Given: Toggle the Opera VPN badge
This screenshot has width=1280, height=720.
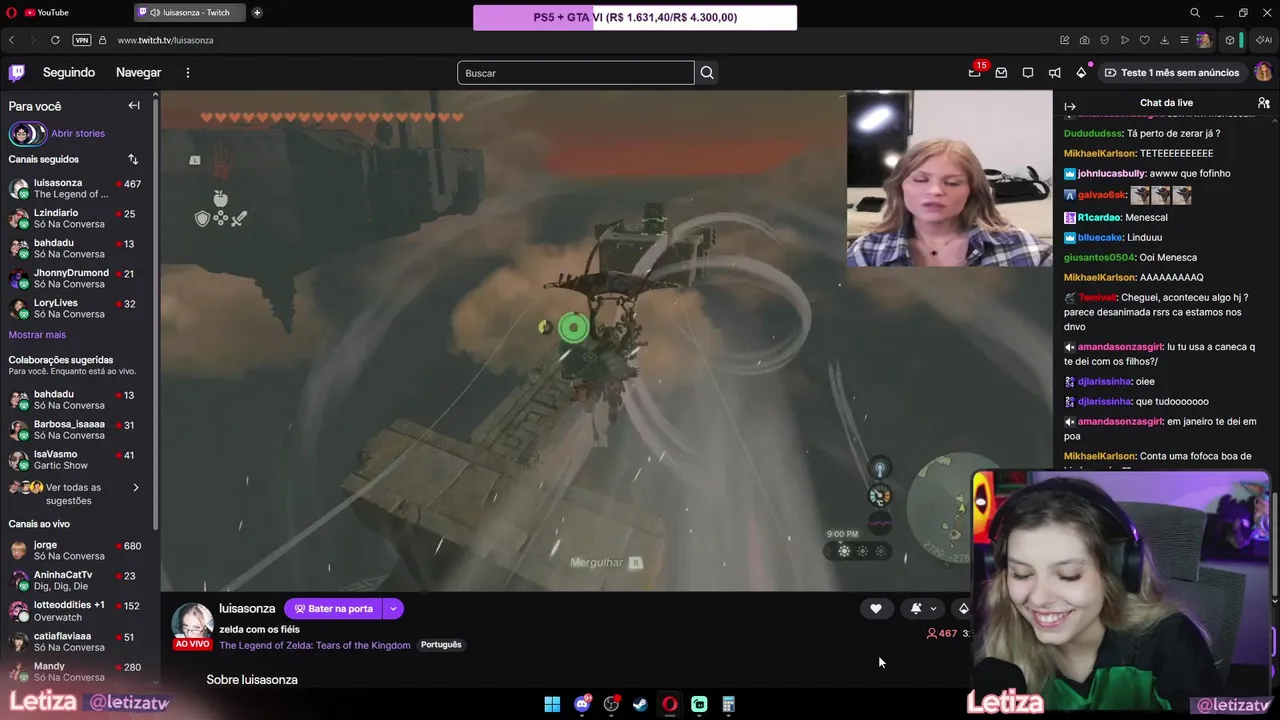Looking at the screenshot, I should tap(82, 40).
